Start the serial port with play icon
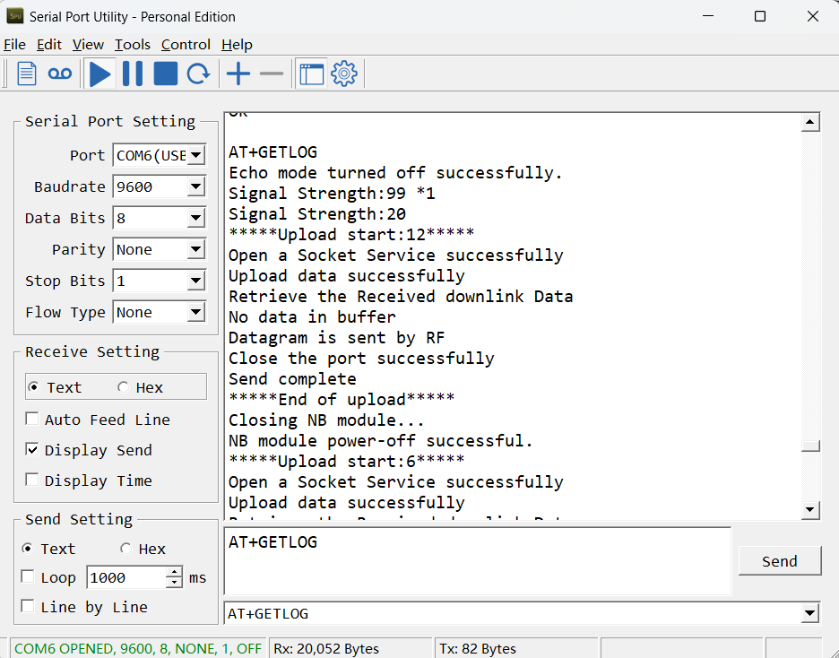839x658 pixels. 100,73
